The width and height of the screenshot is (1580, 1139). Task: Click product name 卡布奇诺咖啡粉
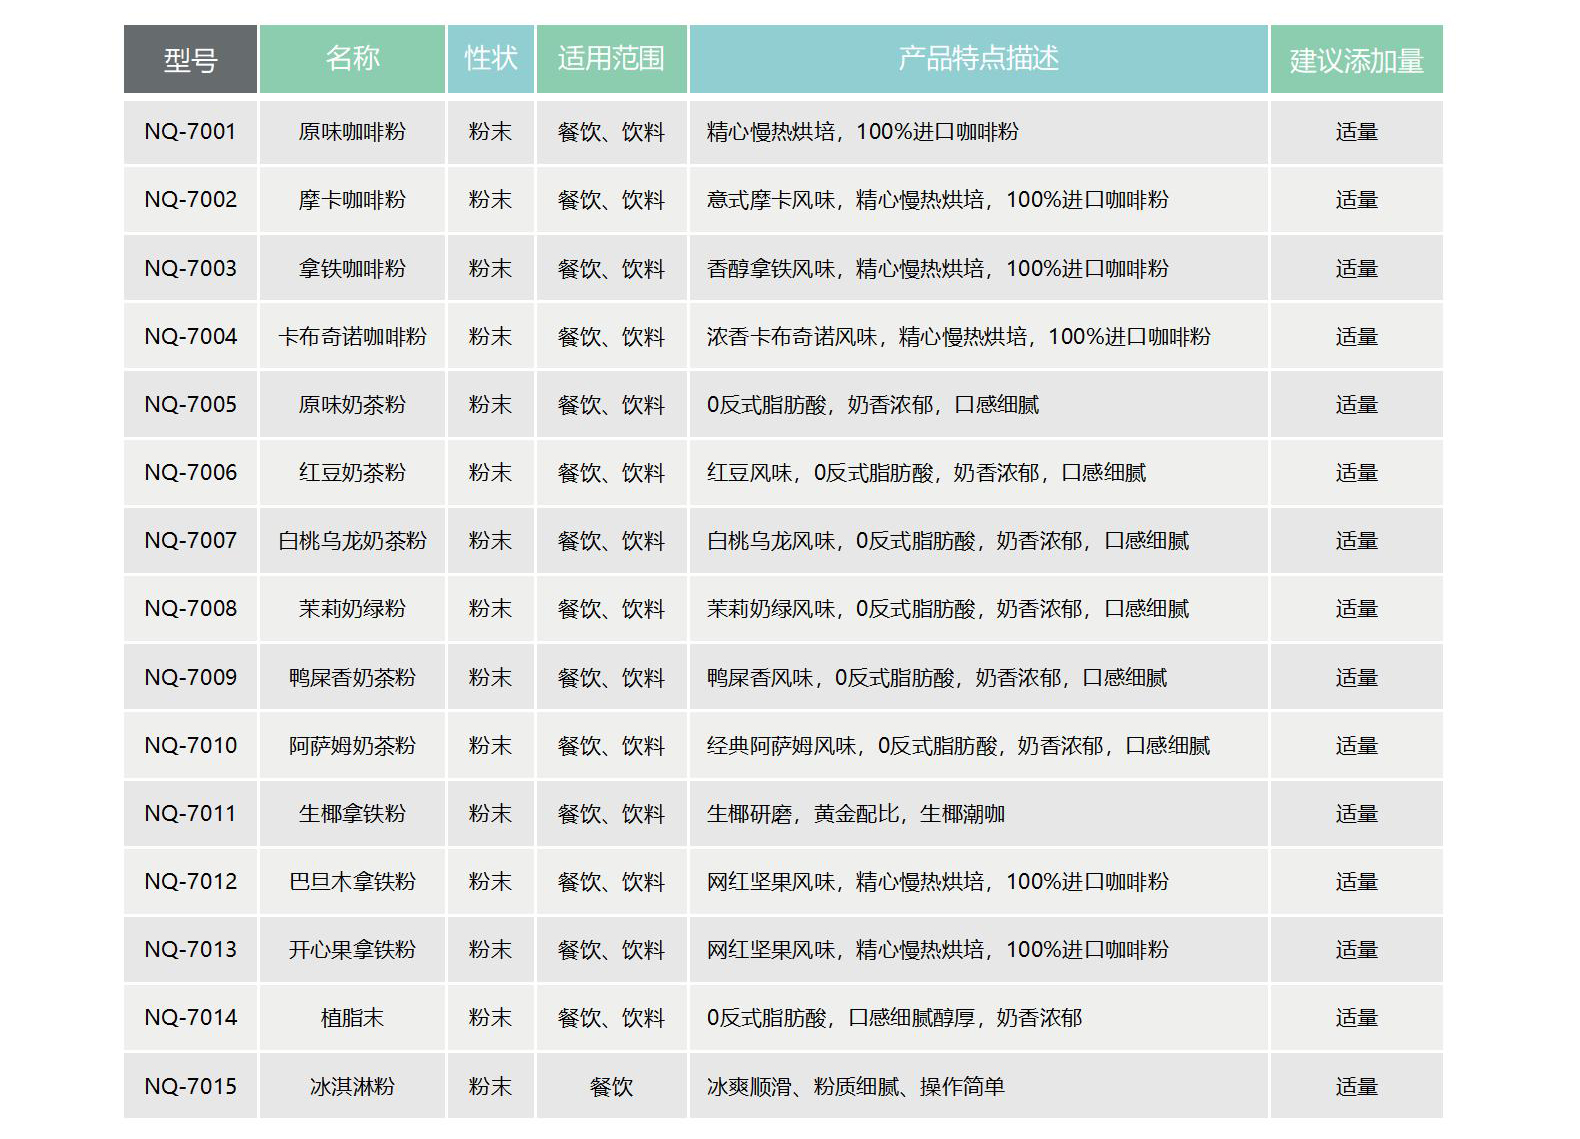[x=352, y=336]
